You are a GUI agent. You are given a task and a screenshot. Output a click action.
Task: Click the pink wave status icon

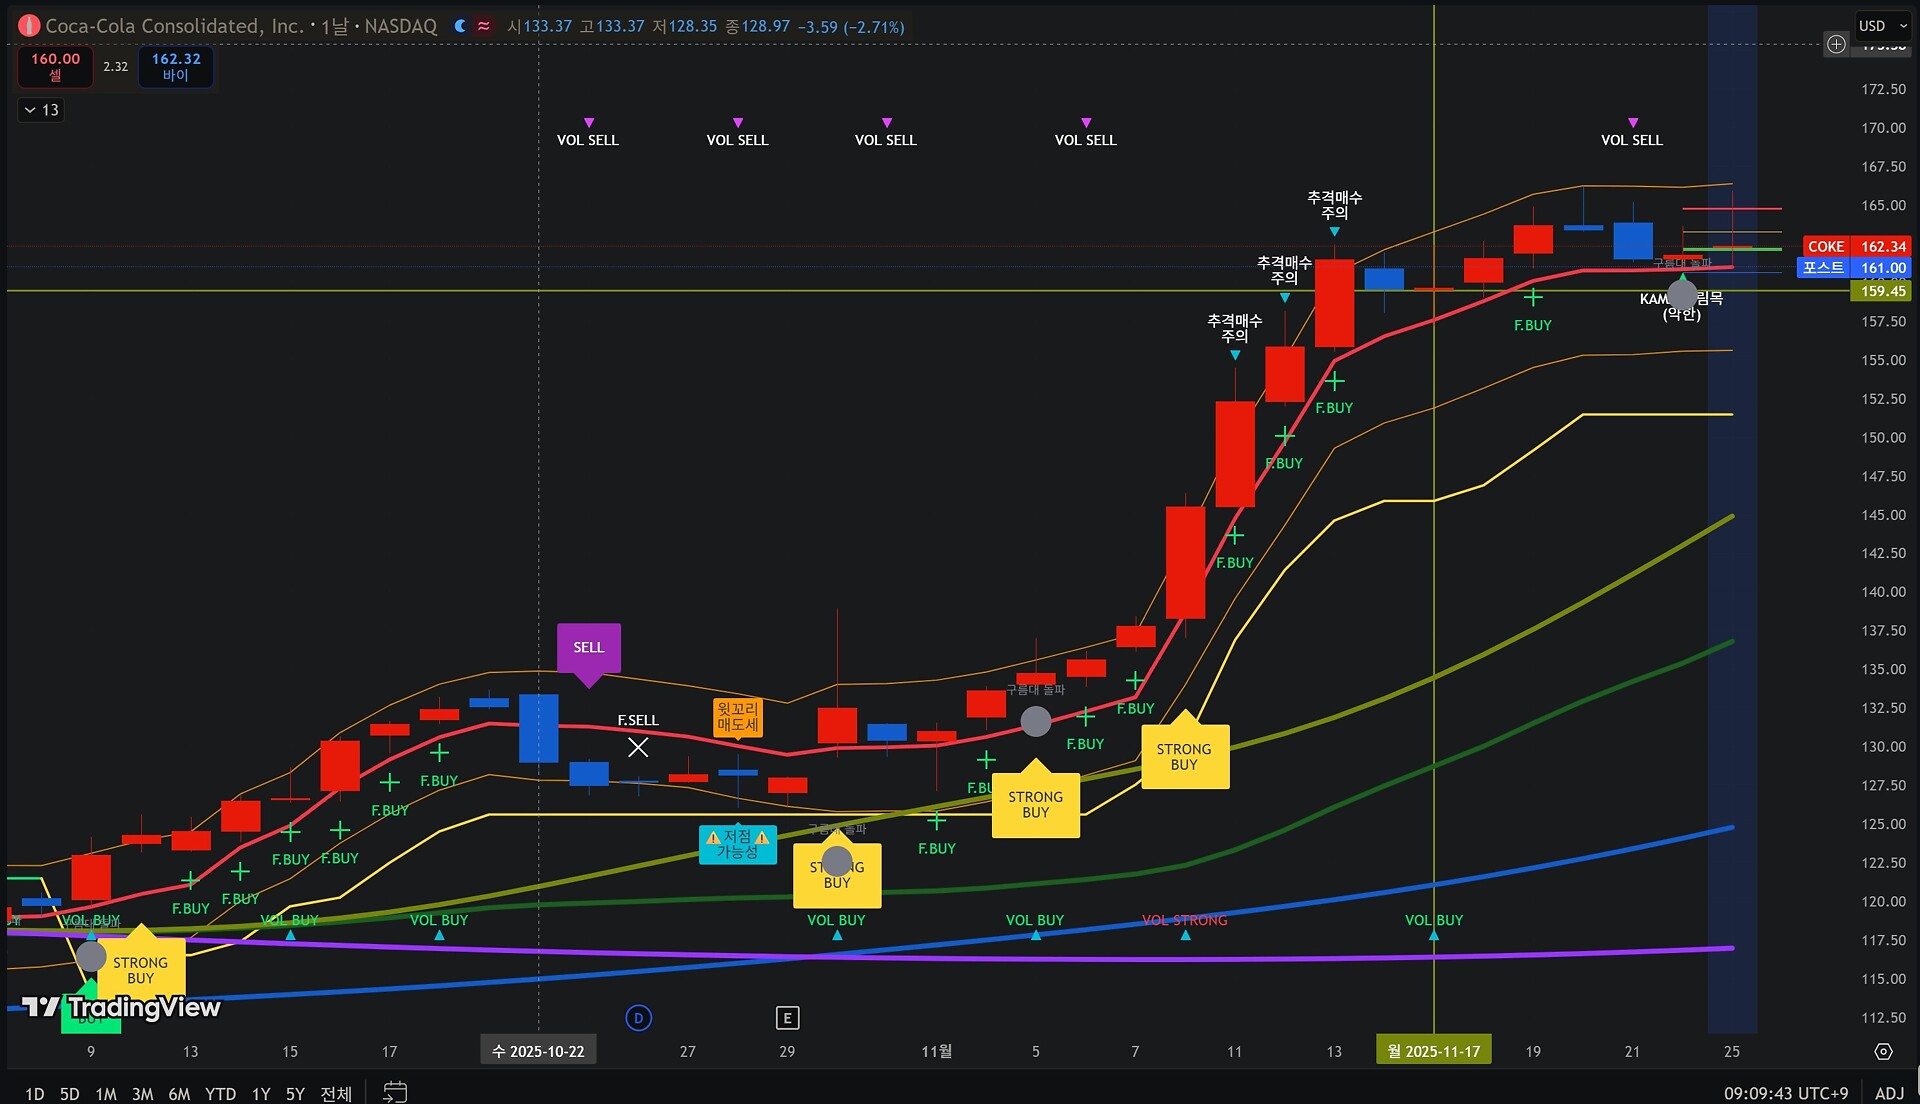pos(484,26)
